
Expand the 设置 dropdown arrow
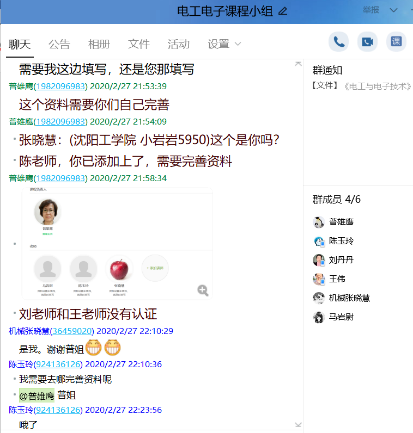[x=238, y=44]
